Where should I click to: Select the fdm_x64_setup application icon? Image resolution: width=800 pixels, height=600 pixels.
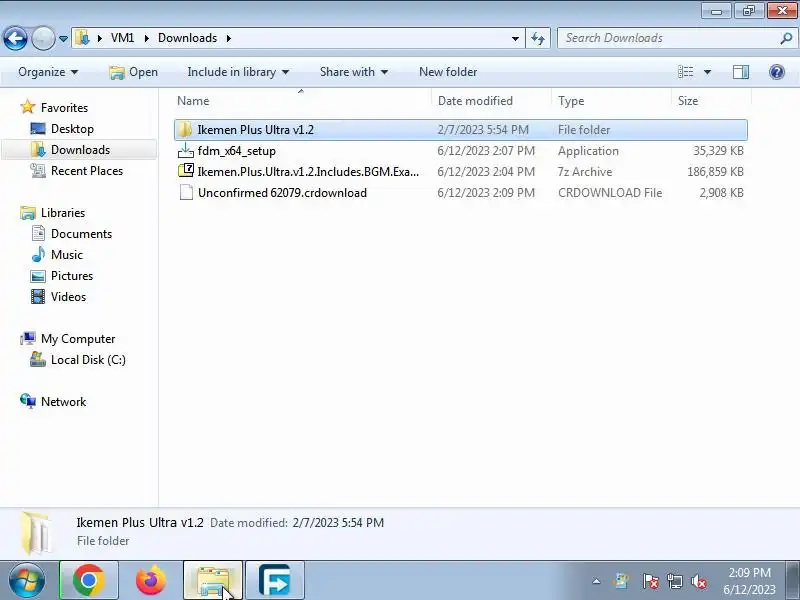click(186, 151)
